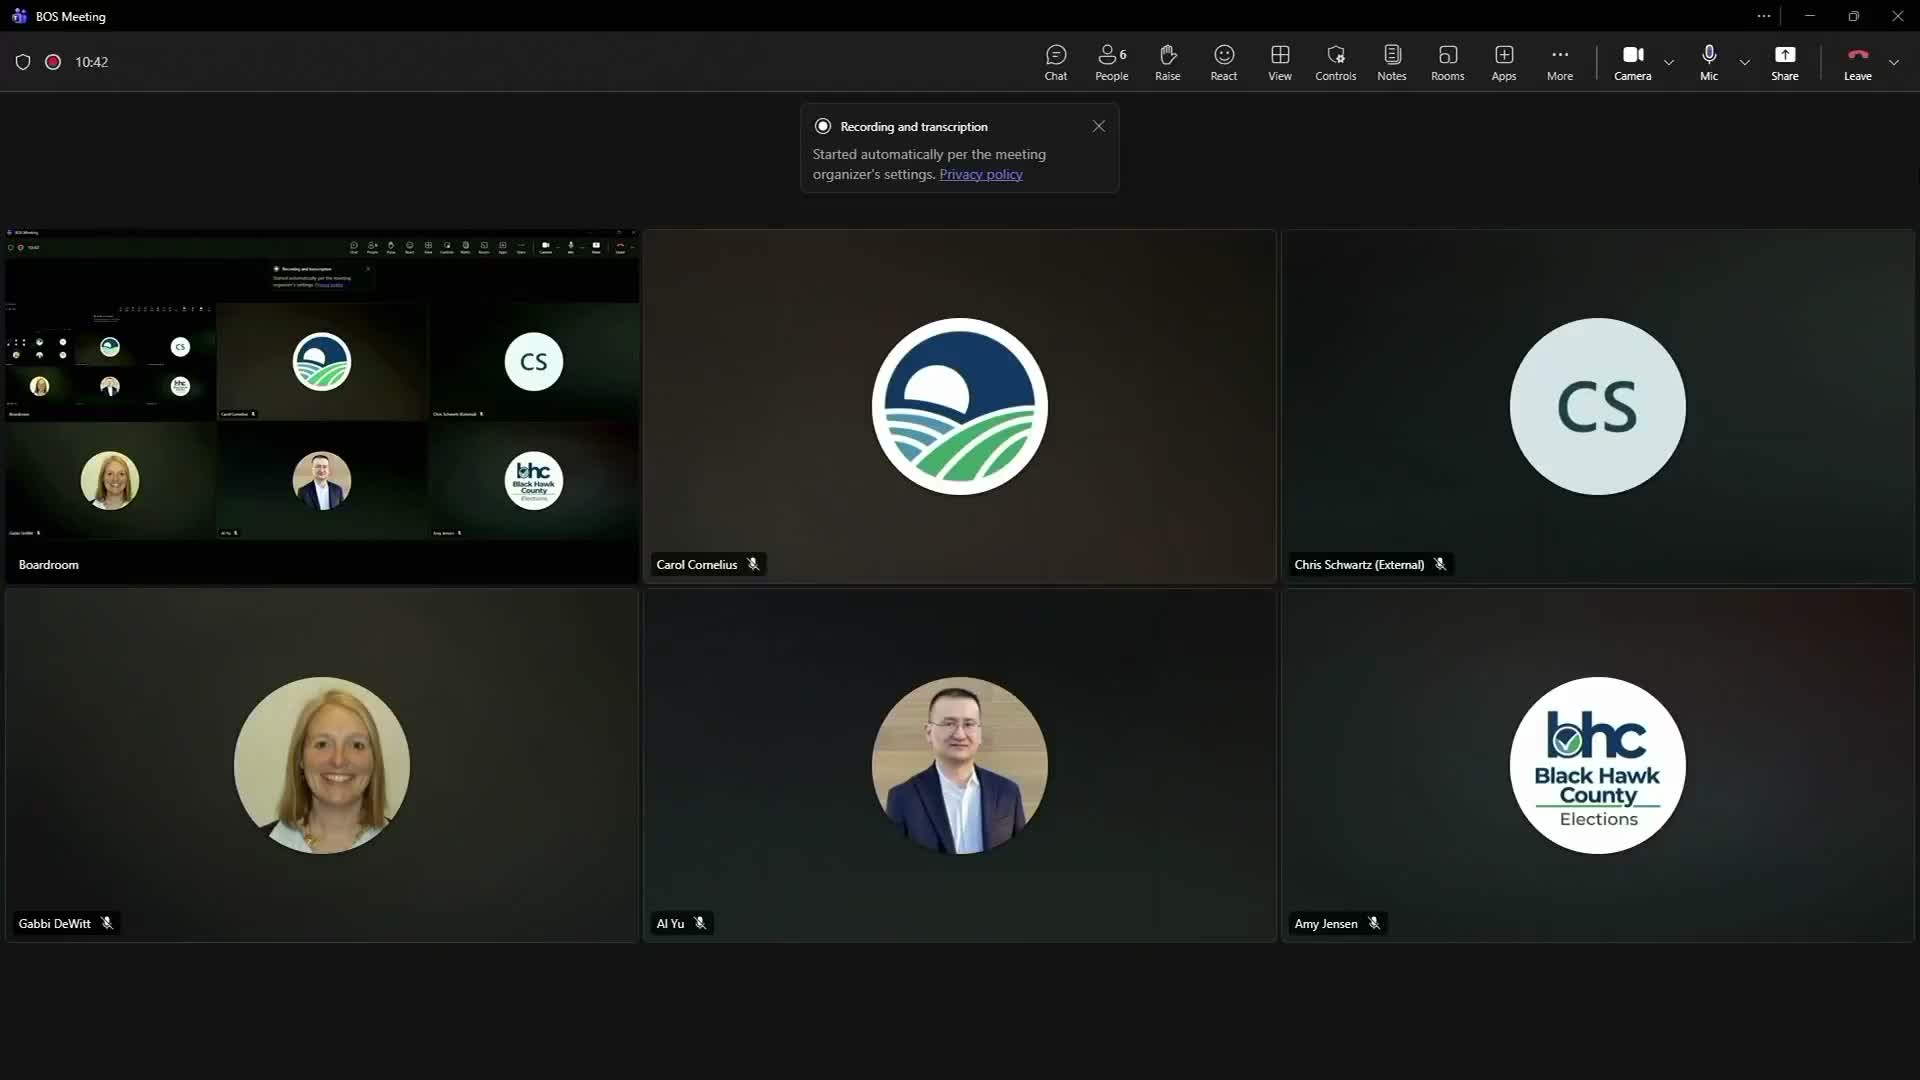Toggle the Camera on or off
The height and width of the screenshot is (1080, 1920).
(x=1632, y=62)
